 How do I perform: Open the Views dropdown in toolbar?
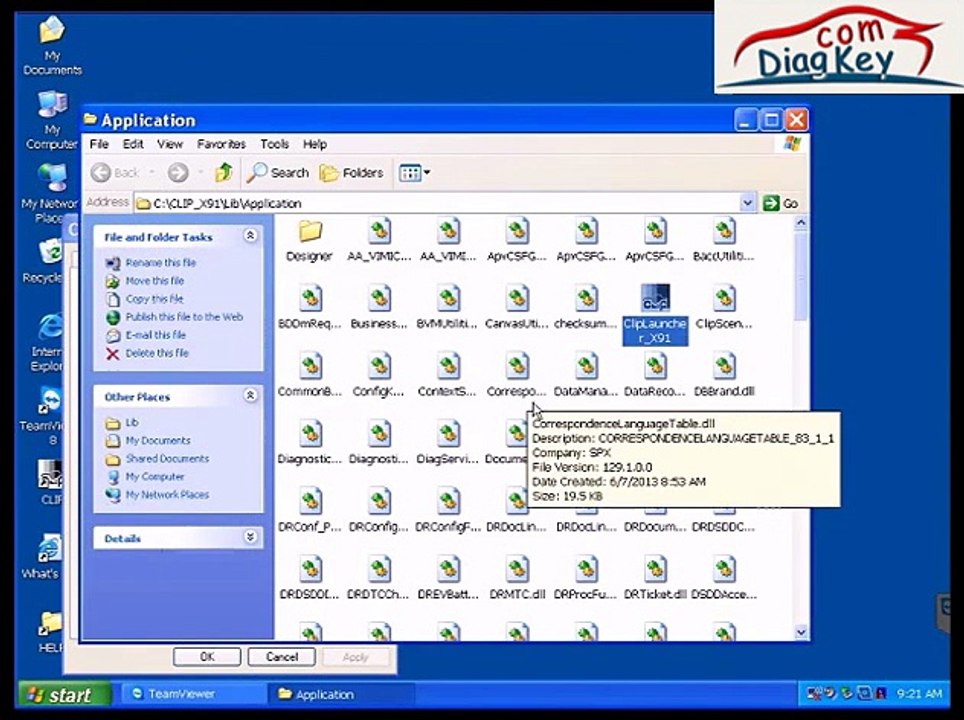[x=414, y=173]
